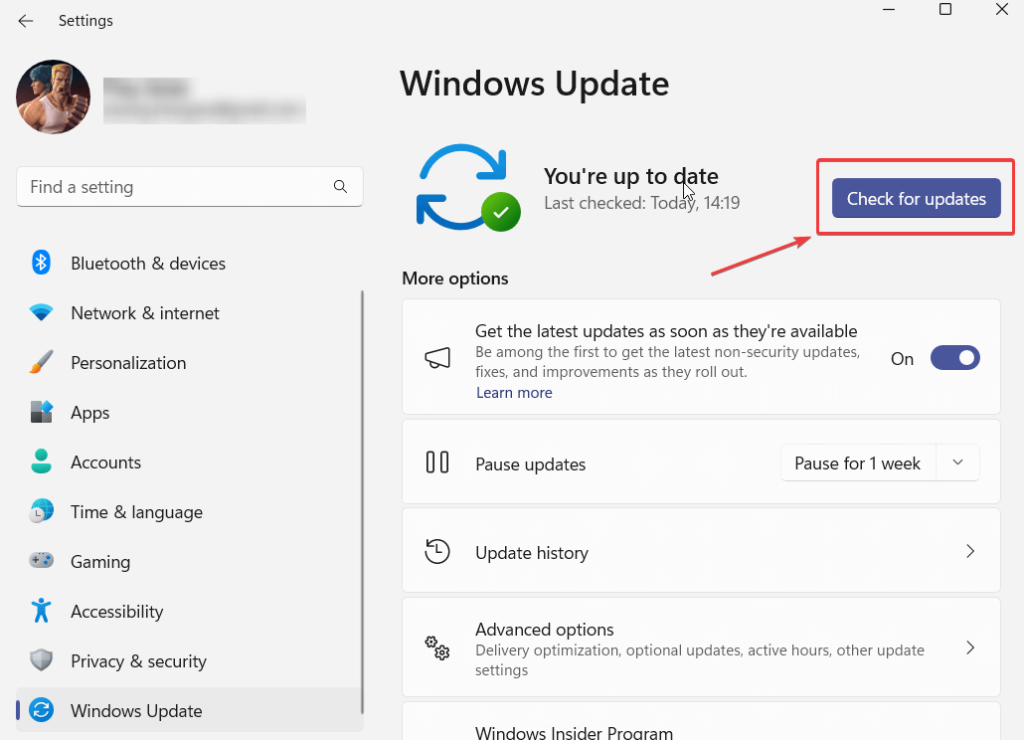The image size is (1024, 740).
Task: Open Apps in the sidebar
Action: (90, 413)
